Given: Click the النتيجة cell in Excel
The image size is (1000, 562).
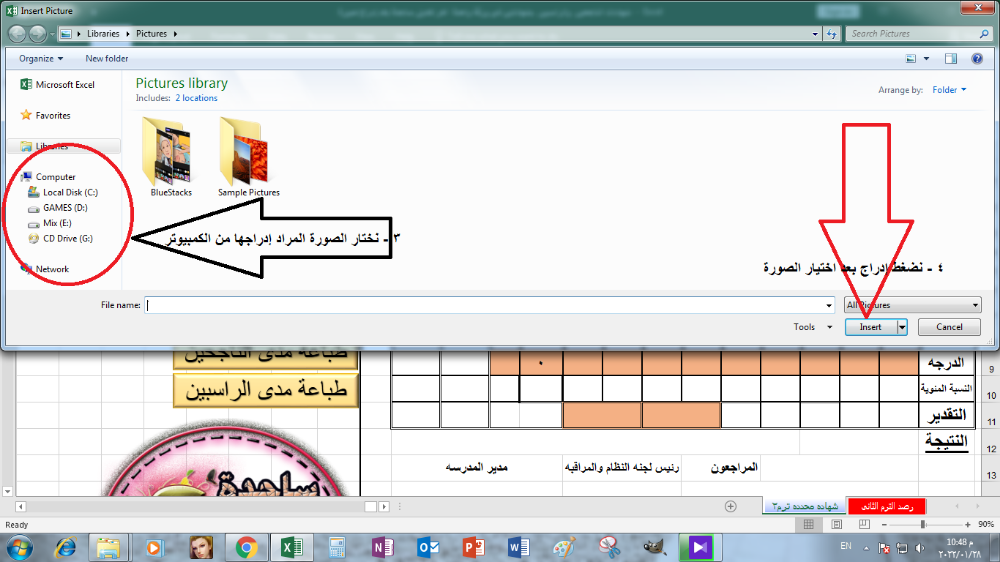Looking at the screenshot, I should coord(946,441).
